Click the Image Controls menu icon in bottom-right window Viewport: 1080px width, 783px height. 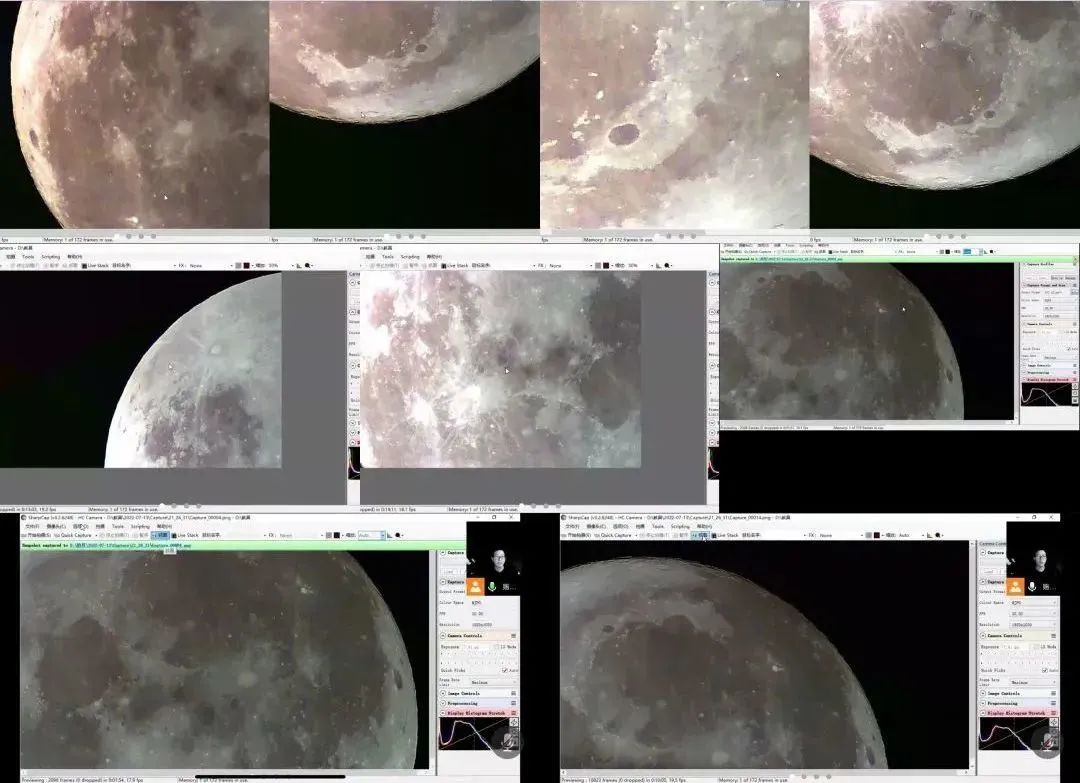click(1053, 693)
